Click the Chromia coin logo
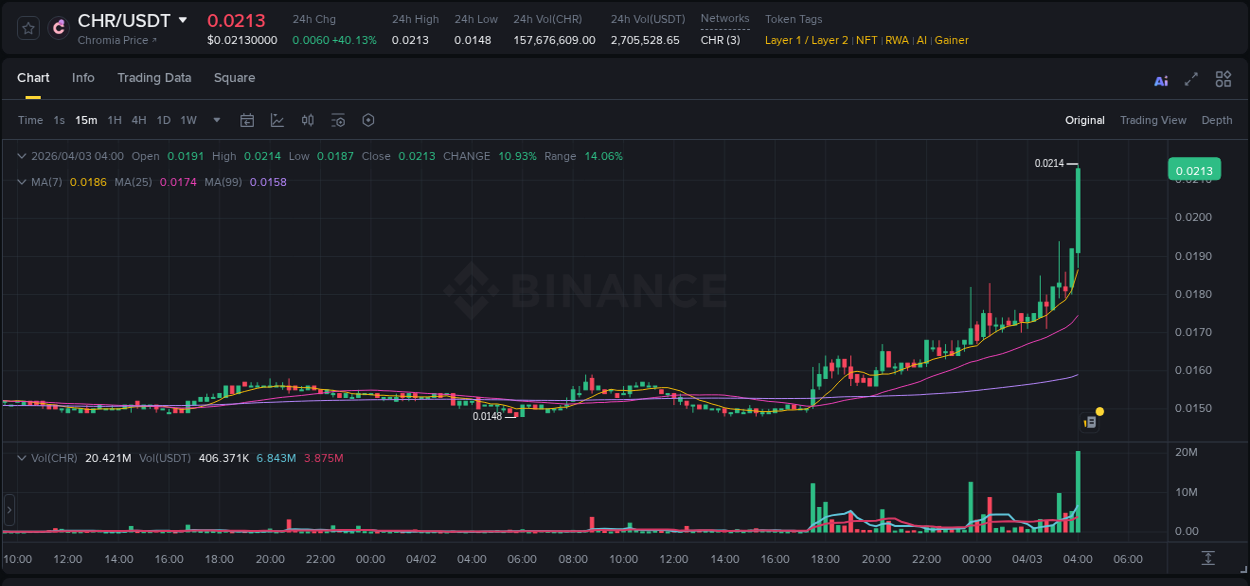This screenshot has height=586, width=1250. pyautogui.click(x=56, y=27)
